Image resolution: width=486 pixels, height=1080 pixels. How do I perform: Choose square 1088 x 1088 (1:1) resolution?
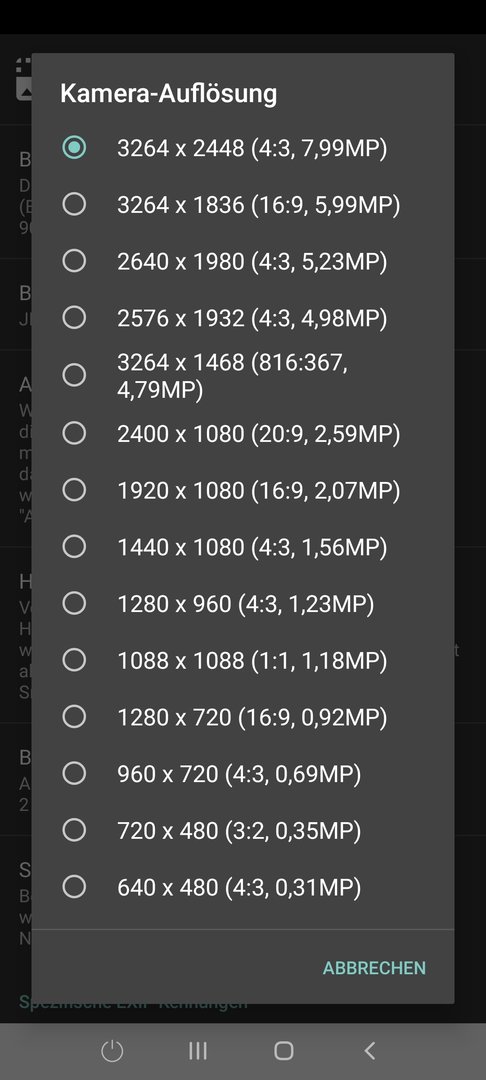pos(243,661)
